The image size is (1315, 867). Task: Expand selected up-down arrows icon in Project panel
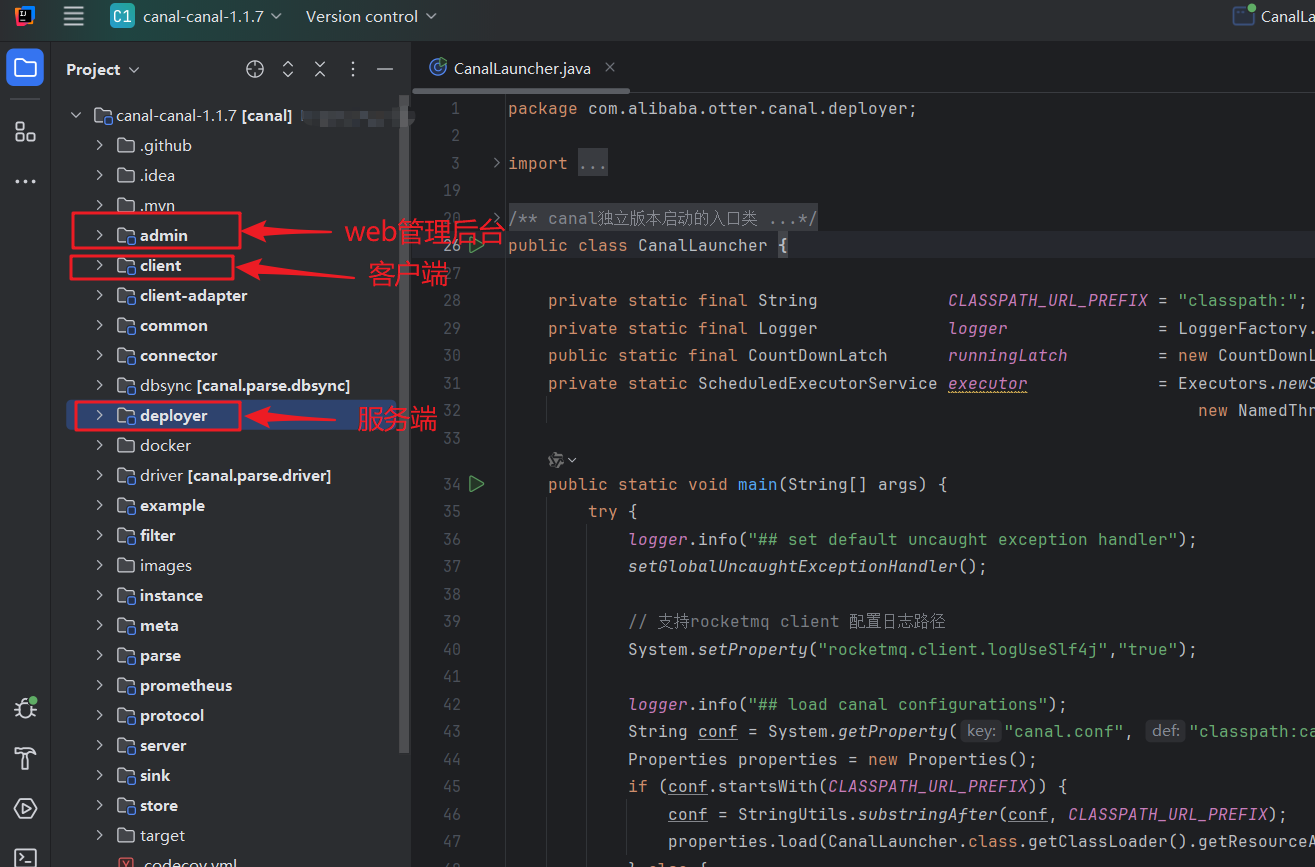[x=288, y=69]
